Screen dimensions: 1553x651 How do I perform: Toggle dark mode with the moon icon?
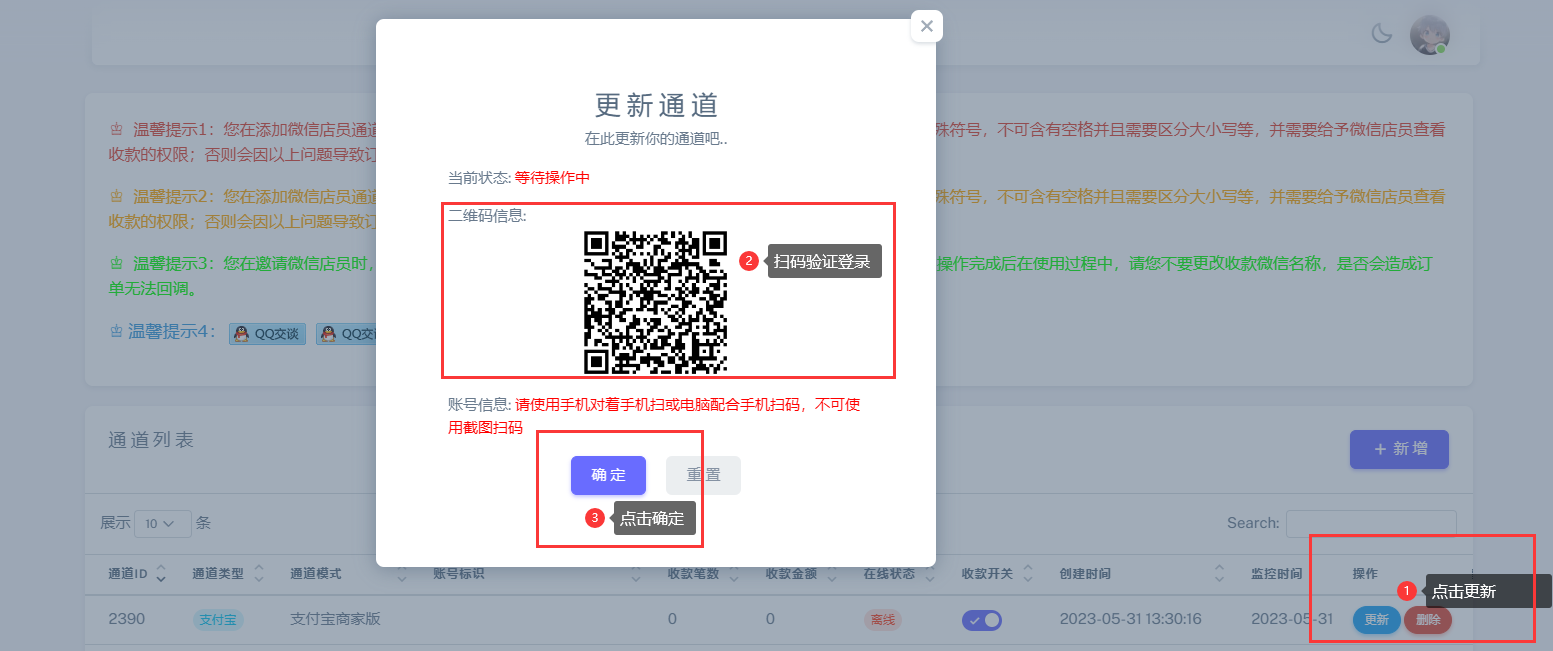click(x=1381, y=35)
